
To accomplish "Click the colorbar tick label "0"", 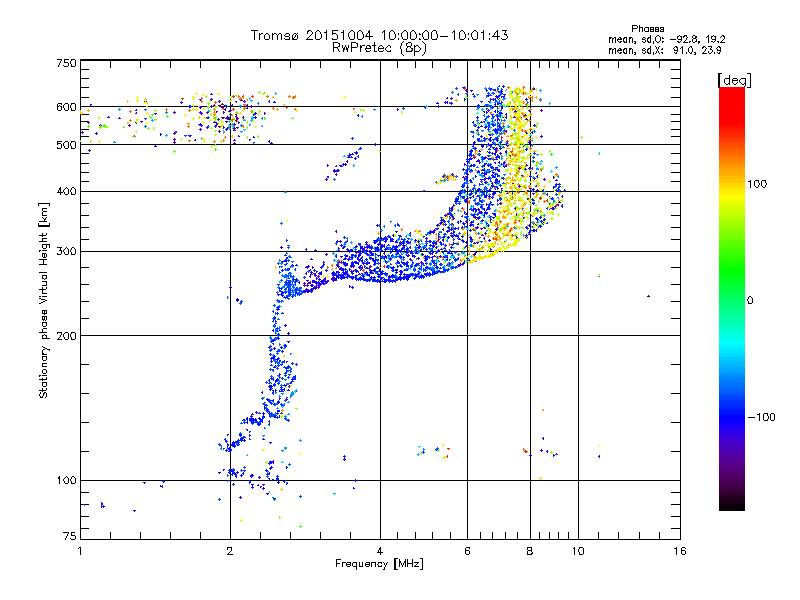I will (750, 301).
